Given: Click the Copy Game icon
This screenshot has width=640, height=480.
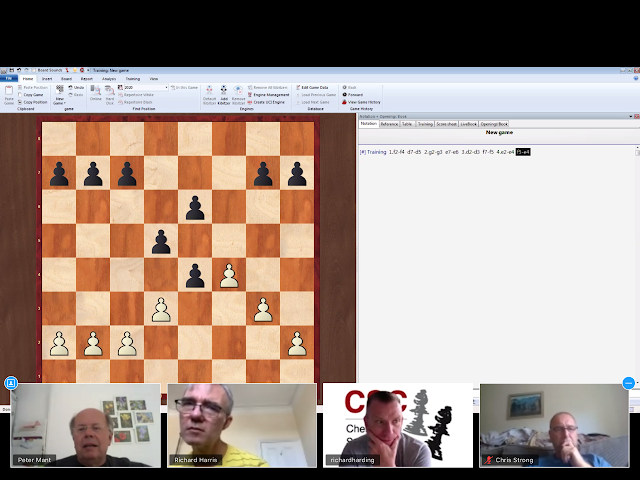Looking at the screenshot, I should click(x=20, y=95).
